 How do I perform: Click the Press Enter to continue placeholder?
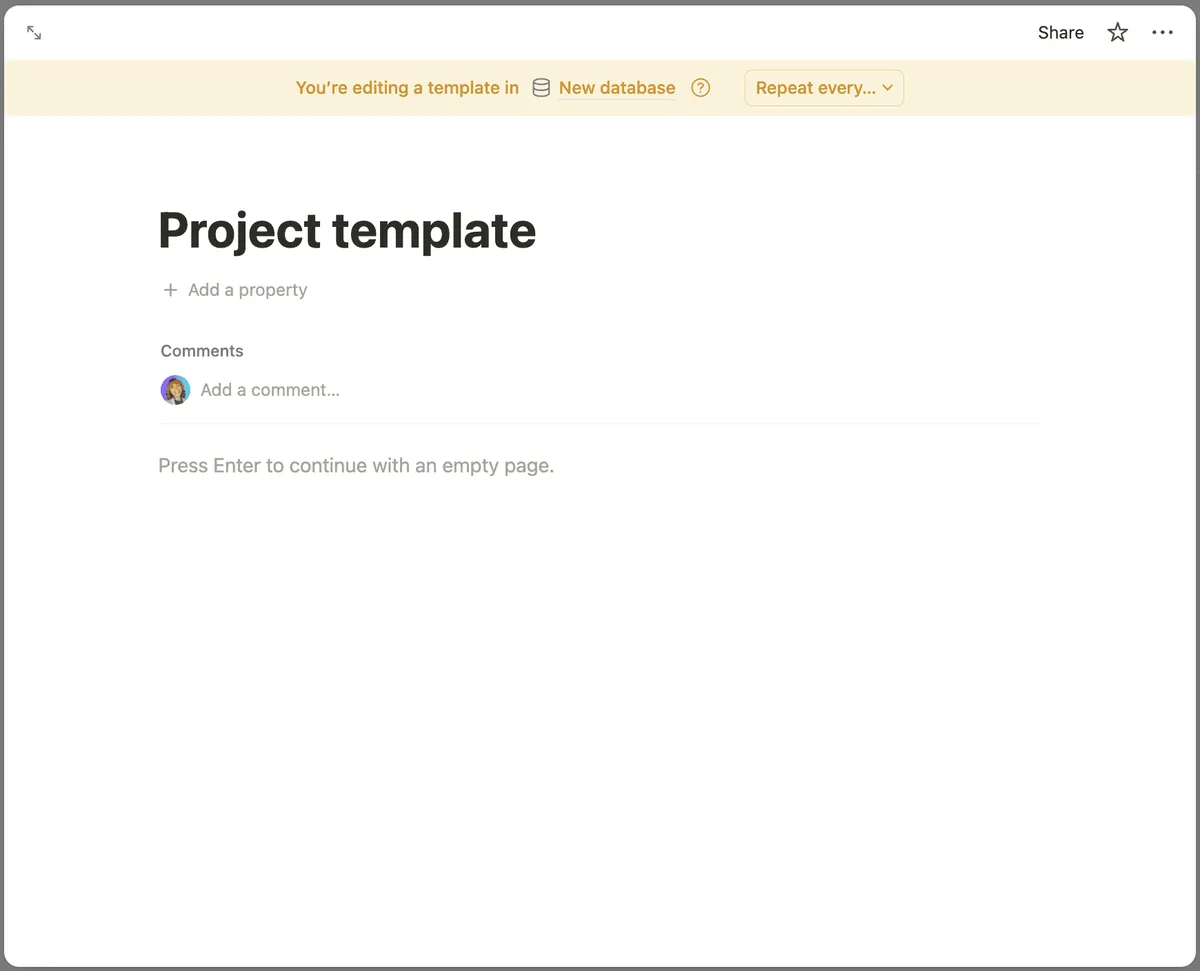click(356, 466)
